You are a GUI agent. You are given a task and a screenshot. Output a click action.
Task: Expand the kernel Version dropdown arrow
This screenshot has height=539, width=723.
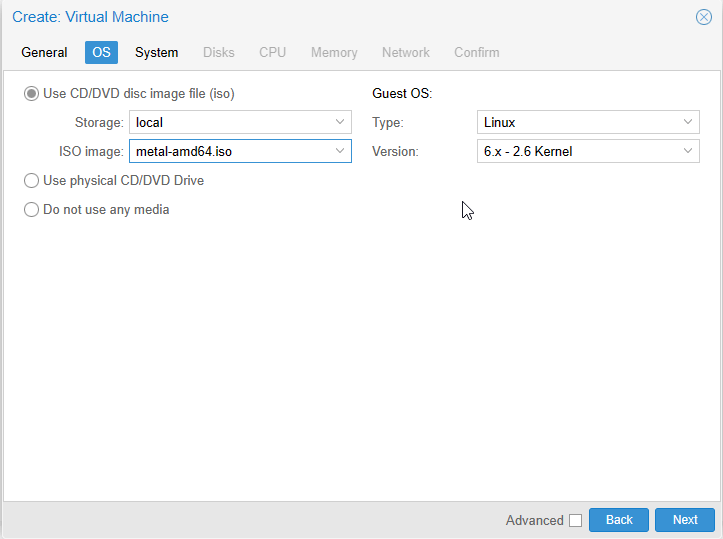pos(688,151)
